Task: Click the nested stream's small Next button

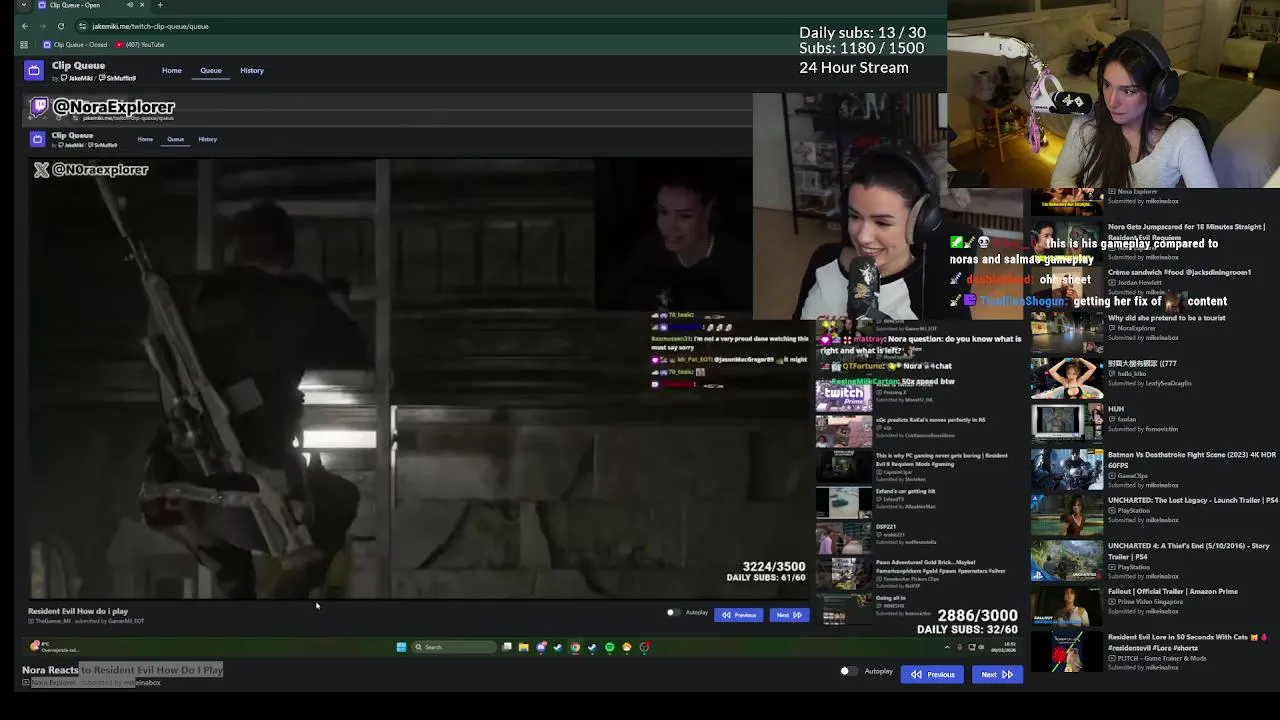Action: click(789, 615)
